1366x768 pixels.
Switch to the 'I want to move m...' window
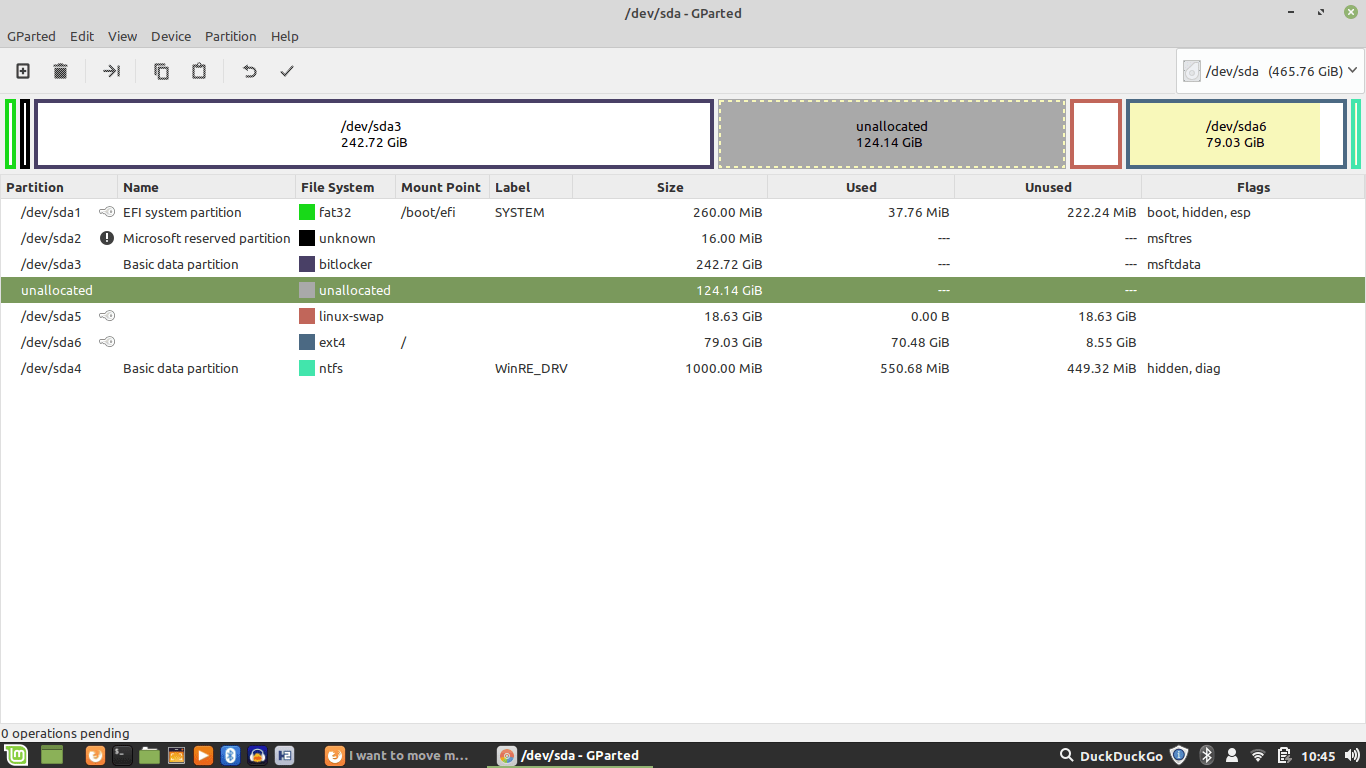click(x=396, y=755)
